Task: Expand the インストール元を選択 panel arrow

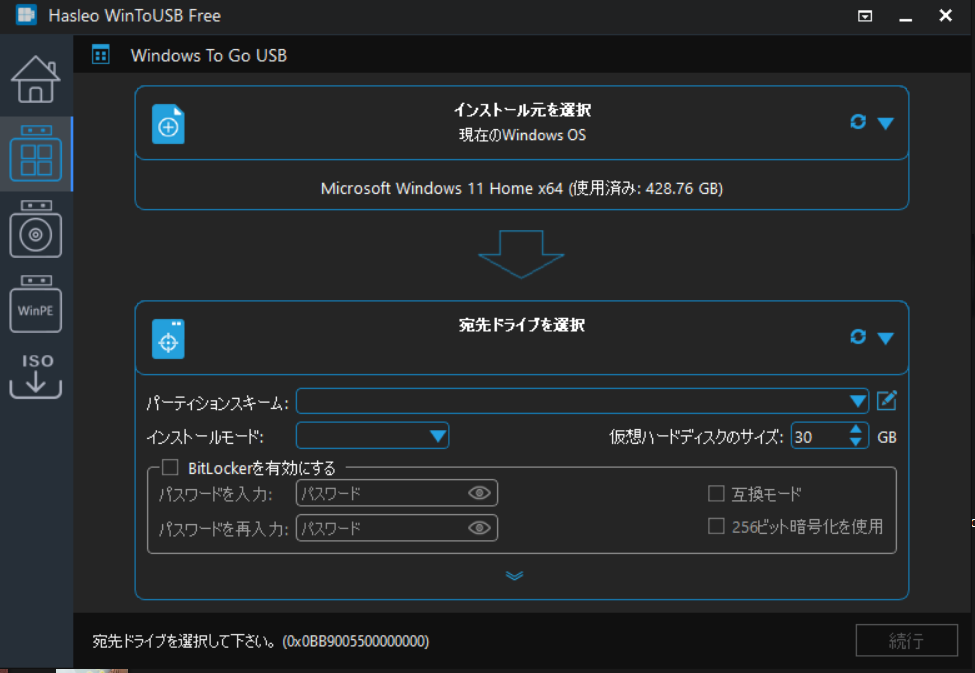Action: click(886, 122)
